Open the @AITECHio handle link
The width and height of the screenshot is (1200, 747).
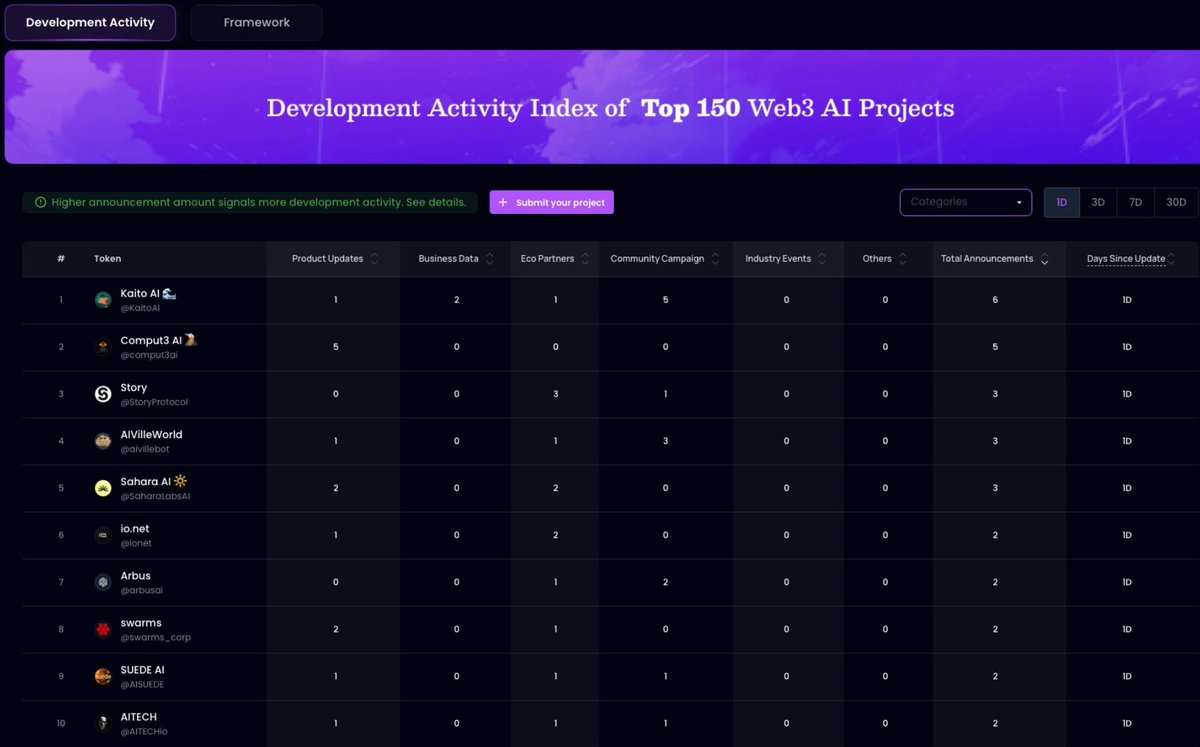(144, 731)
